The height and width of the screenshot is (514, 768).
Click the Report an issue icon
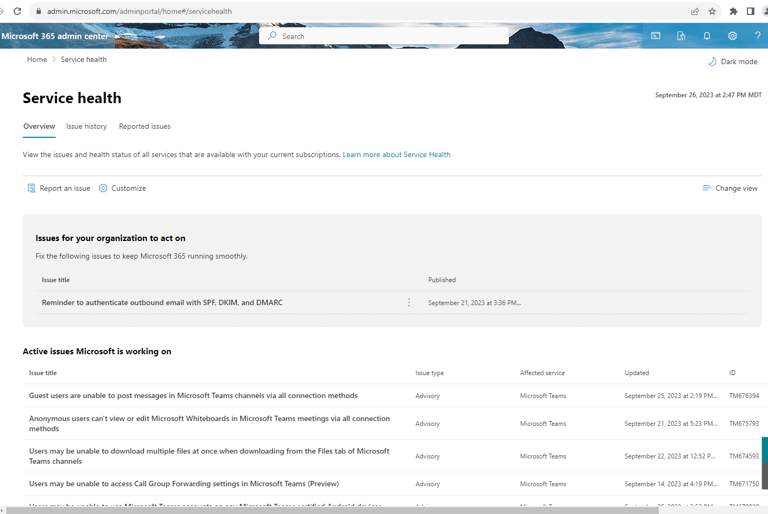click(x=31, y=188)
